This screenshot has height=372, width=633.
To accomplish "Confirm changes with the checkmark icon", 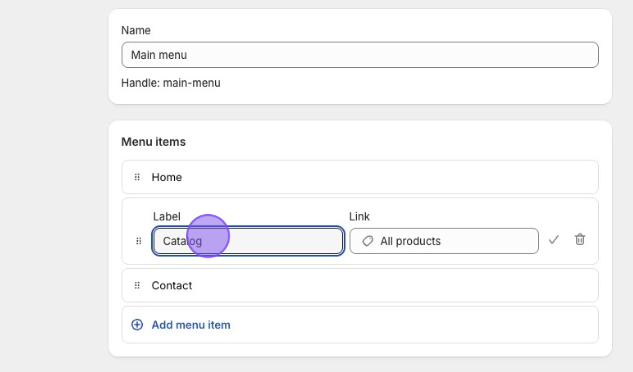I will click(x=553, y=240).
